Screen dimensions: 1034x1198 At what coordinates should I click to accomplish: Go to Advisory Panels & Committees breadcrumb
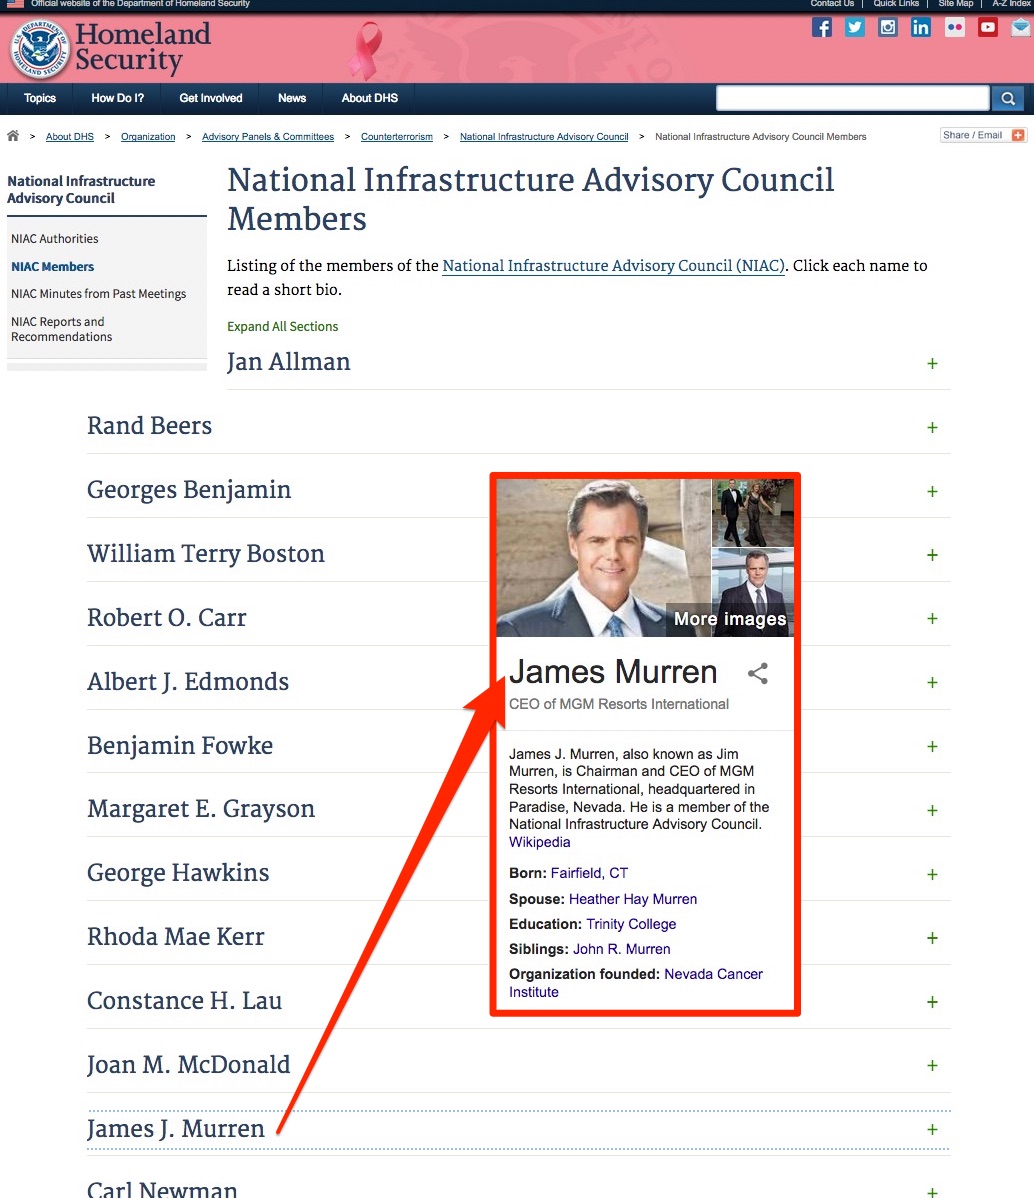[268, 137]
